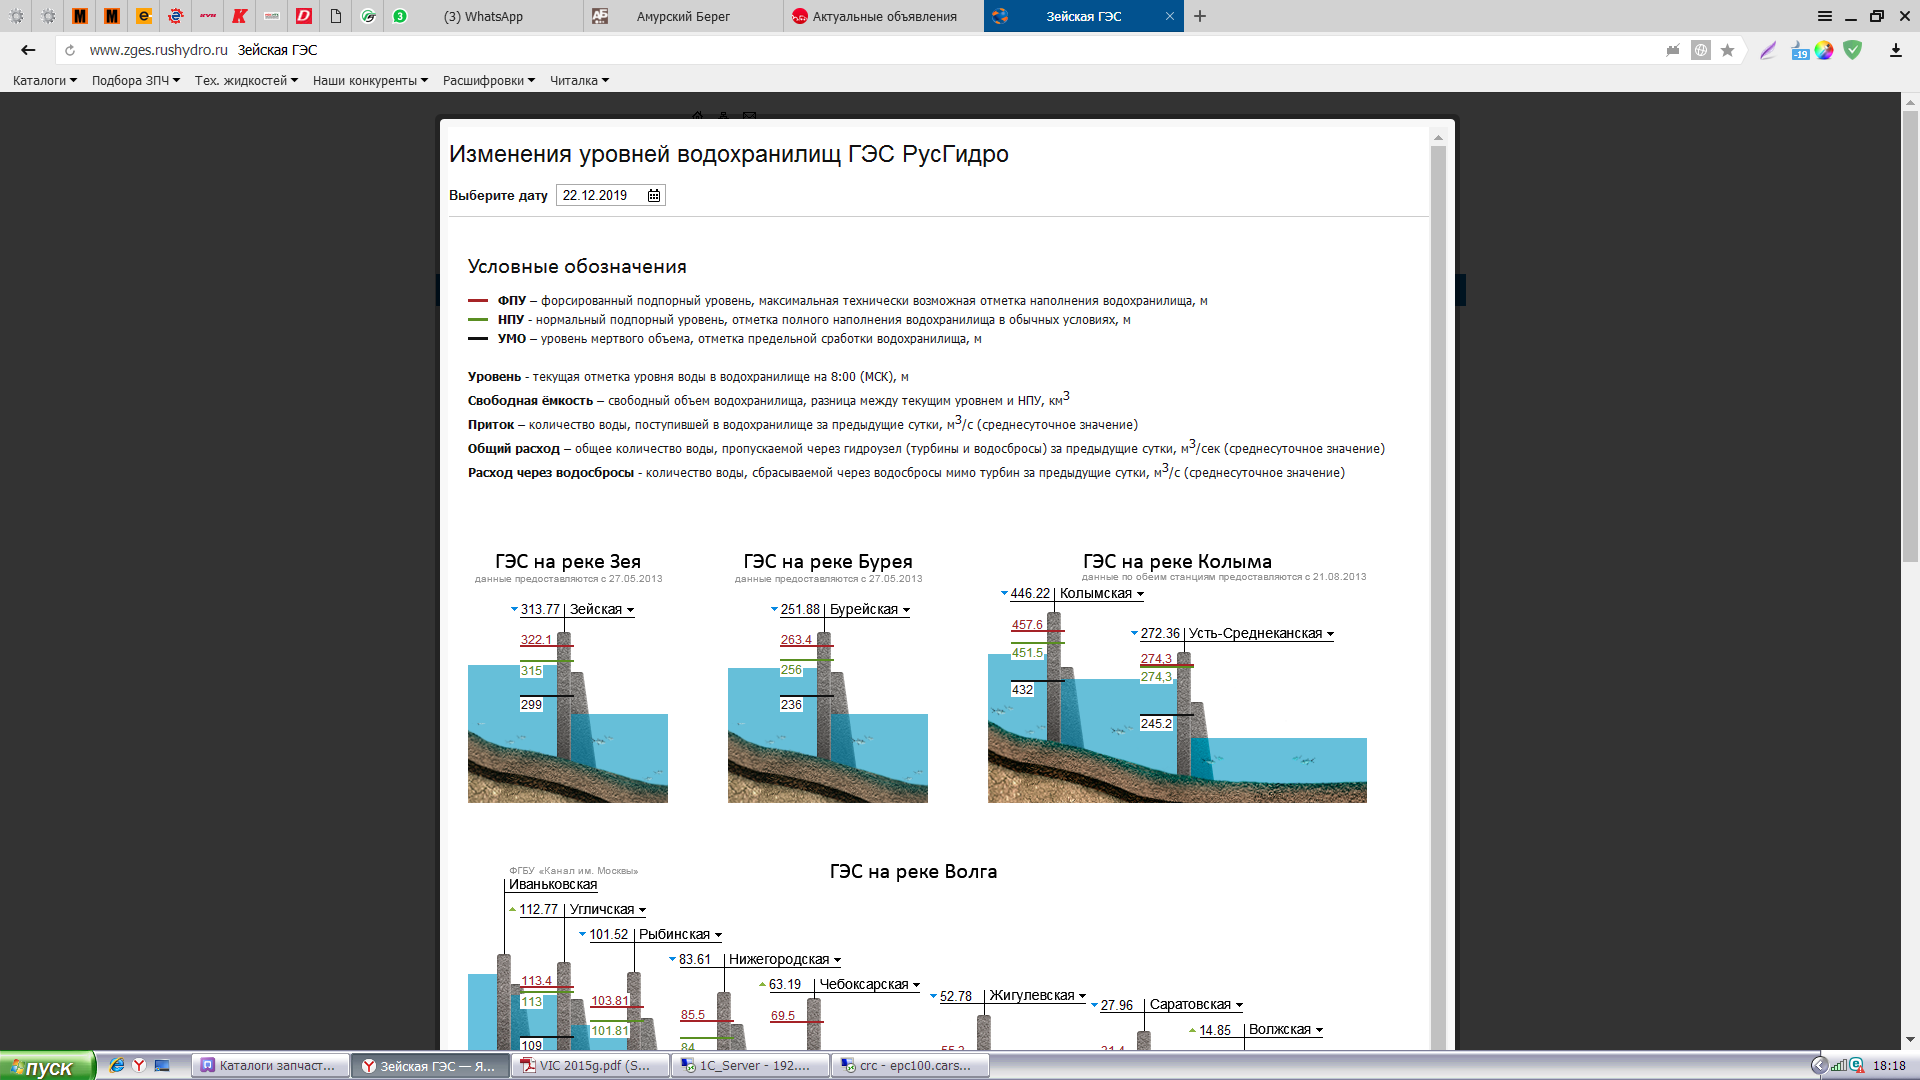Expand the Подбора ЗПЧ bookmarks folder
This screenshot has height=1080, width=1920.
click(x=136, y=81)
